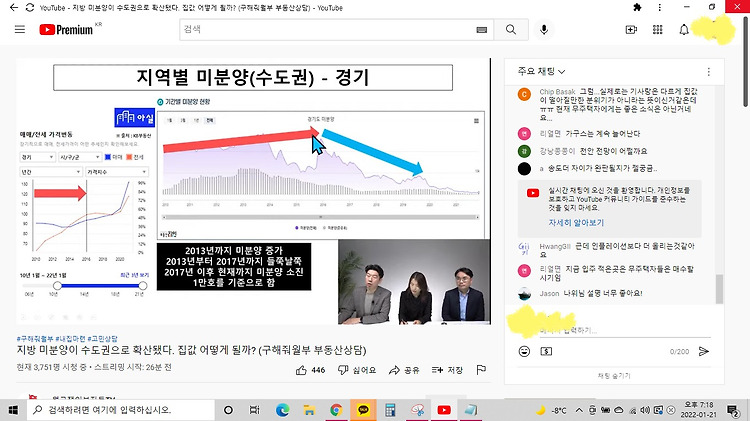
Task: Click the #구해줘월부 hashtag
Action: click(x=35, y=338)
